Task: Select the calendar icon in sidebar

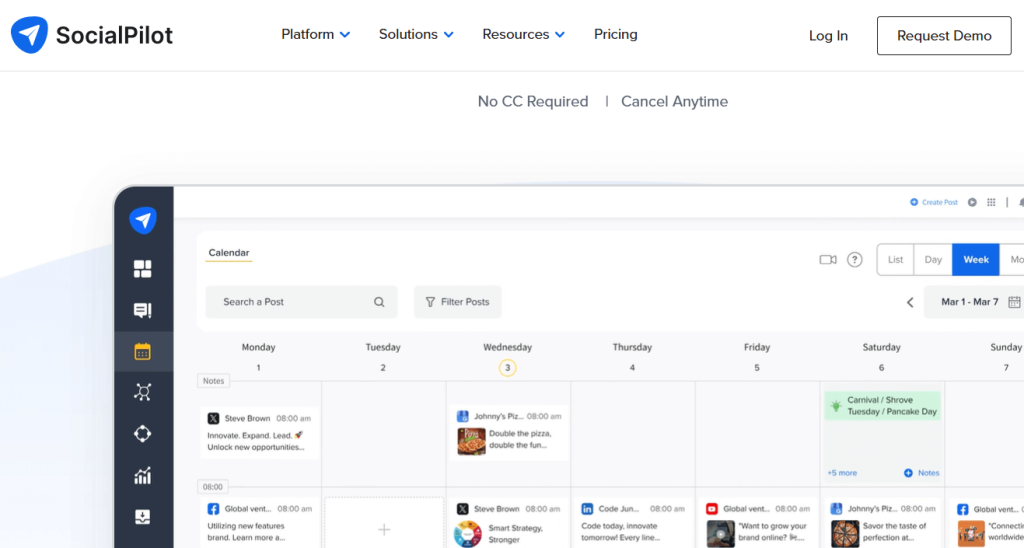Action: pos(142,351)
